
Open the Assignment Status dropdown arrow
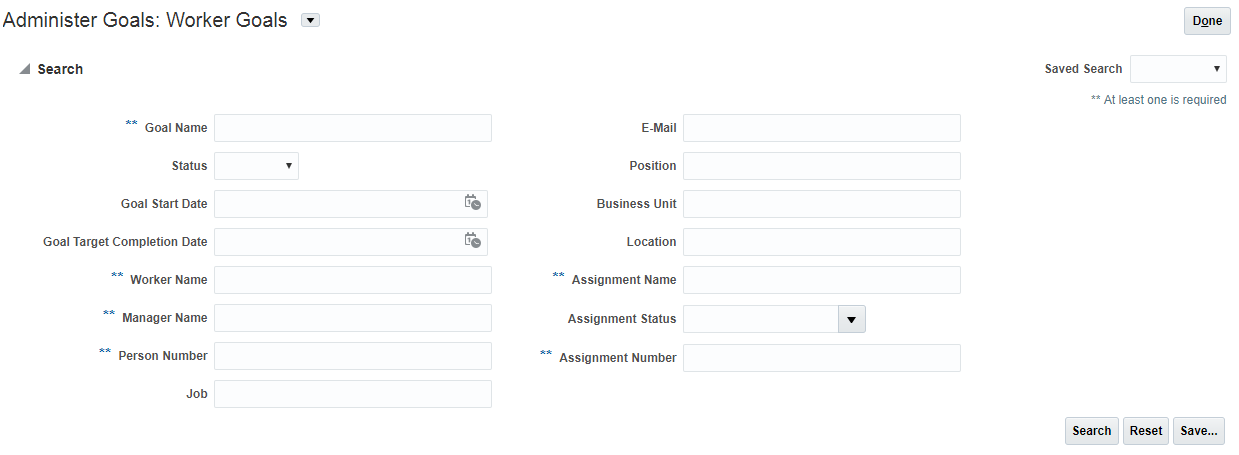pyautogui.click(x=851, y=319)
